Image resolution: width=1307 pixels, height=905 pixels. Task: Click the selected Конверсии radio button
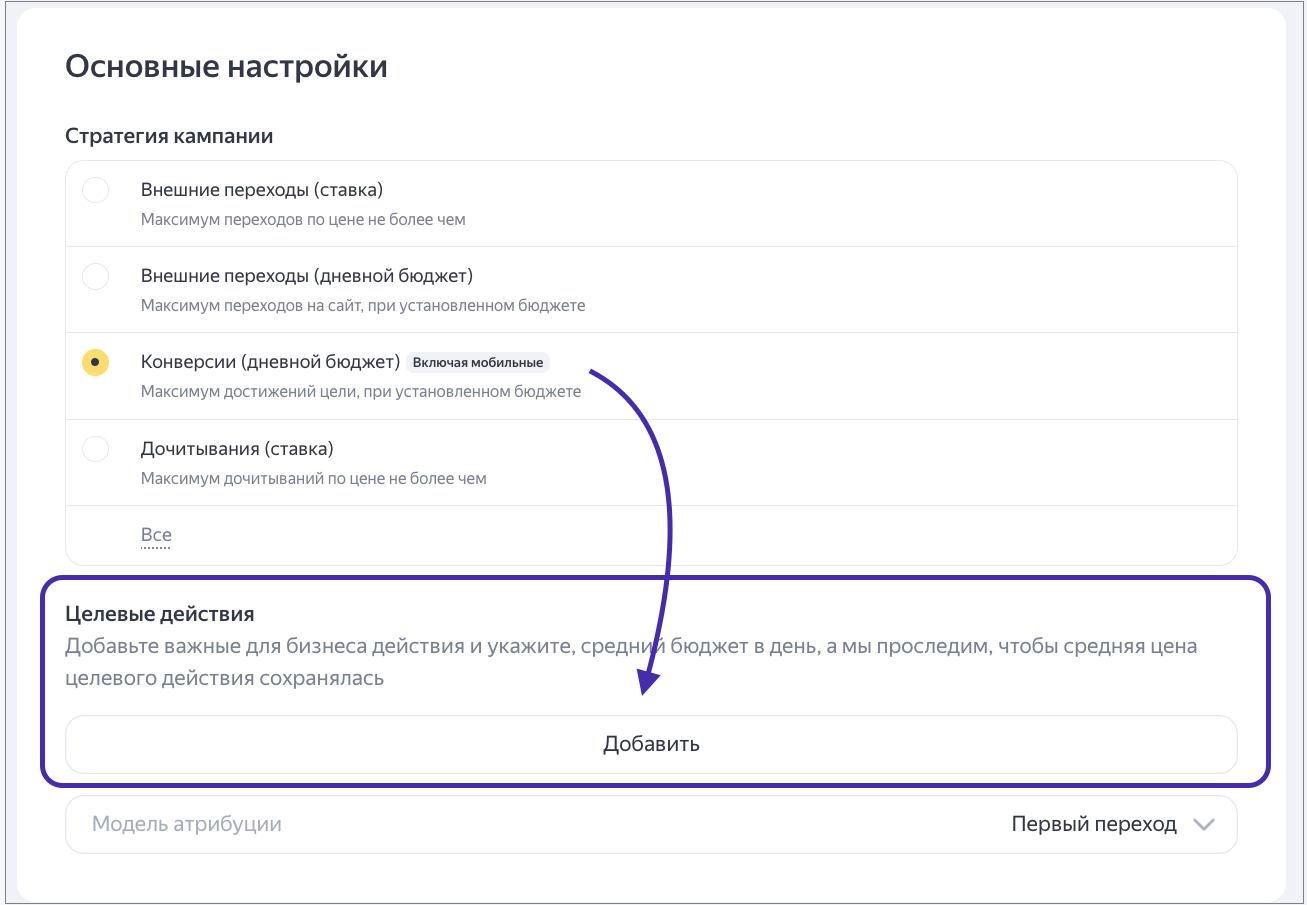click(x=95, y=362)
